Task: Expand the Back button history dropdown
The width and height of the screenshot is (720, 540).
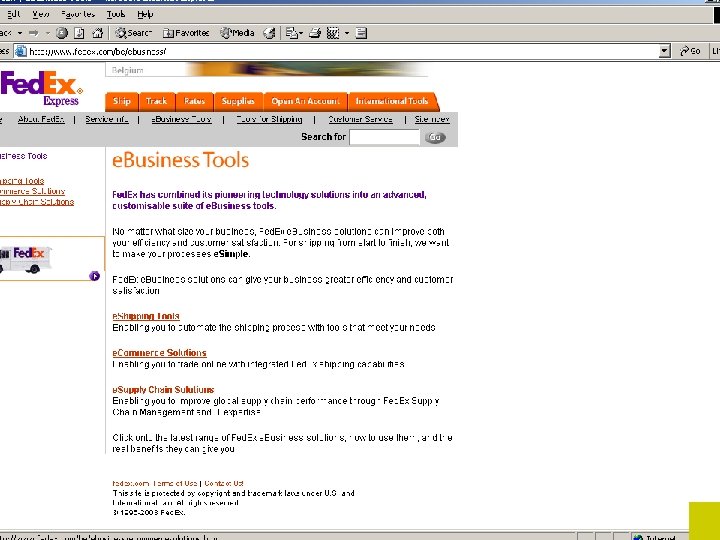Action: click(x=20, y=33)
